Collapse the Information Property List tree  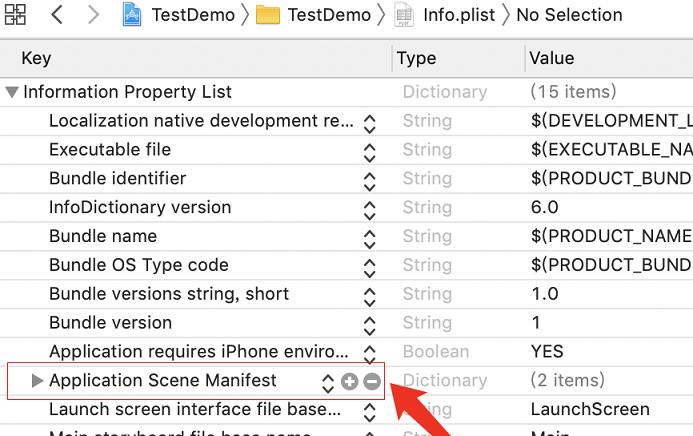tap(12, 92)
